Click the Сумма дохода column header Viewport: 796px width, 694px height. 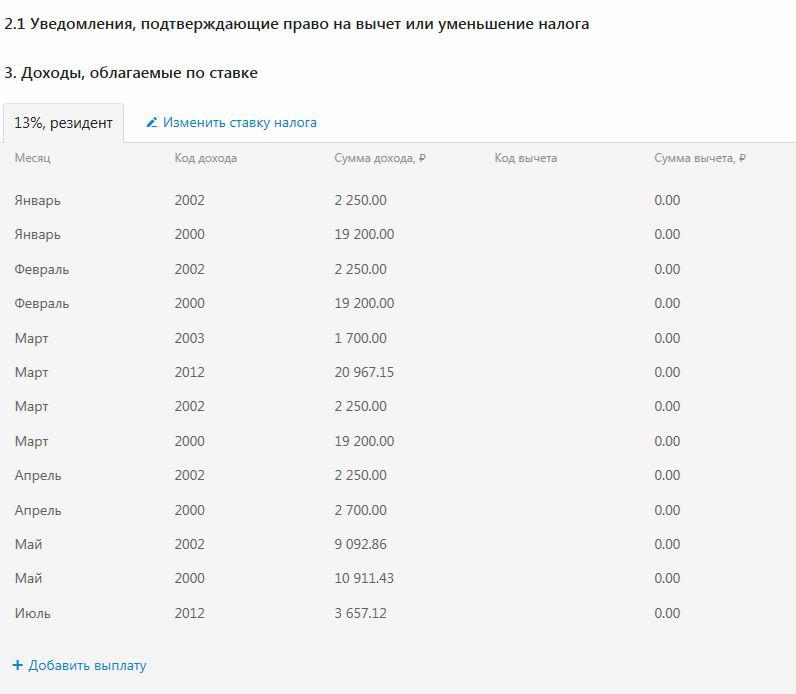380,158
